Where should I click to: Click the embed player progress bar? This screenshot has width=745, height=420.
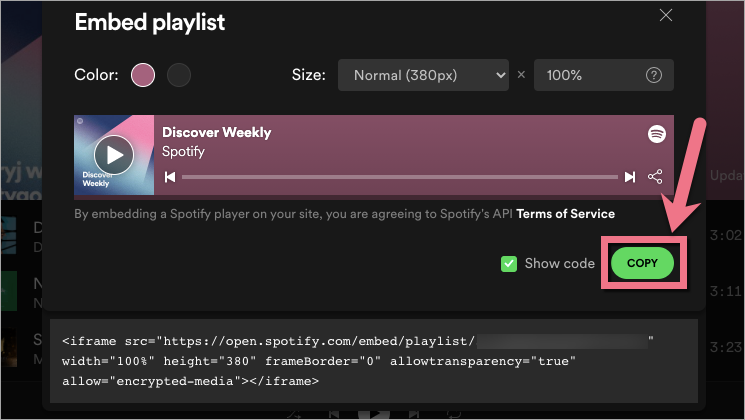(x=400, y=177)
